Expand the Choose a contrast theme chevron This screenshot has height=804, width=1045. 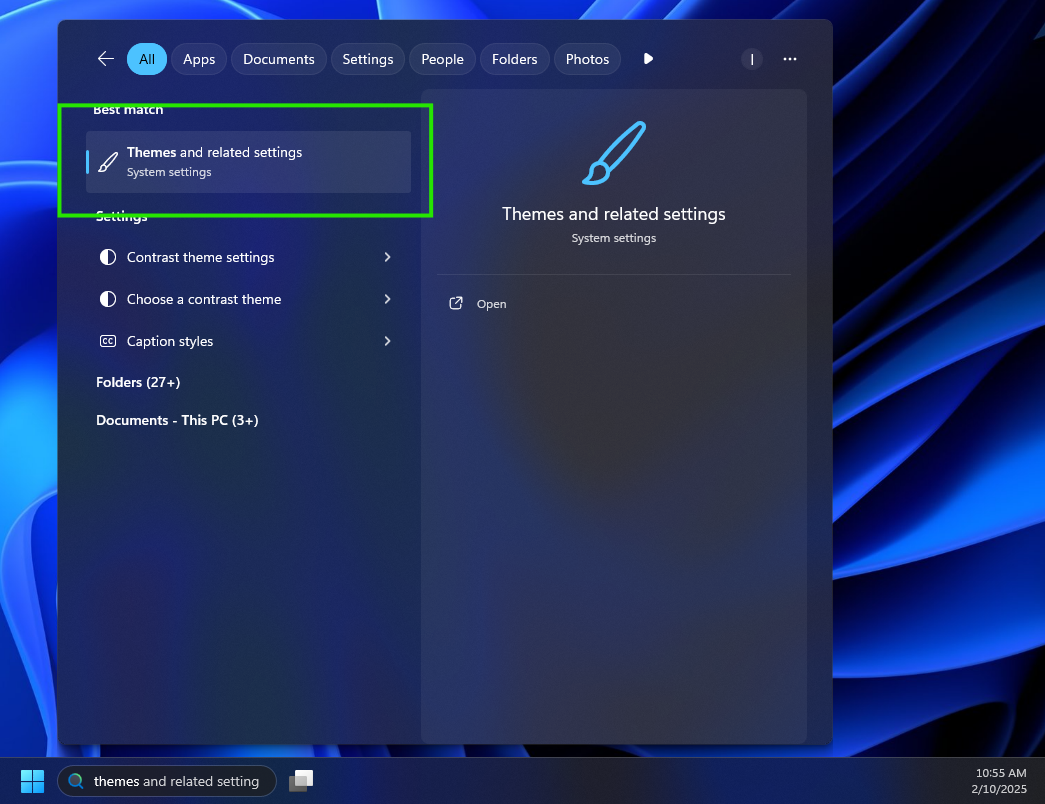click(x=387, y=299)
